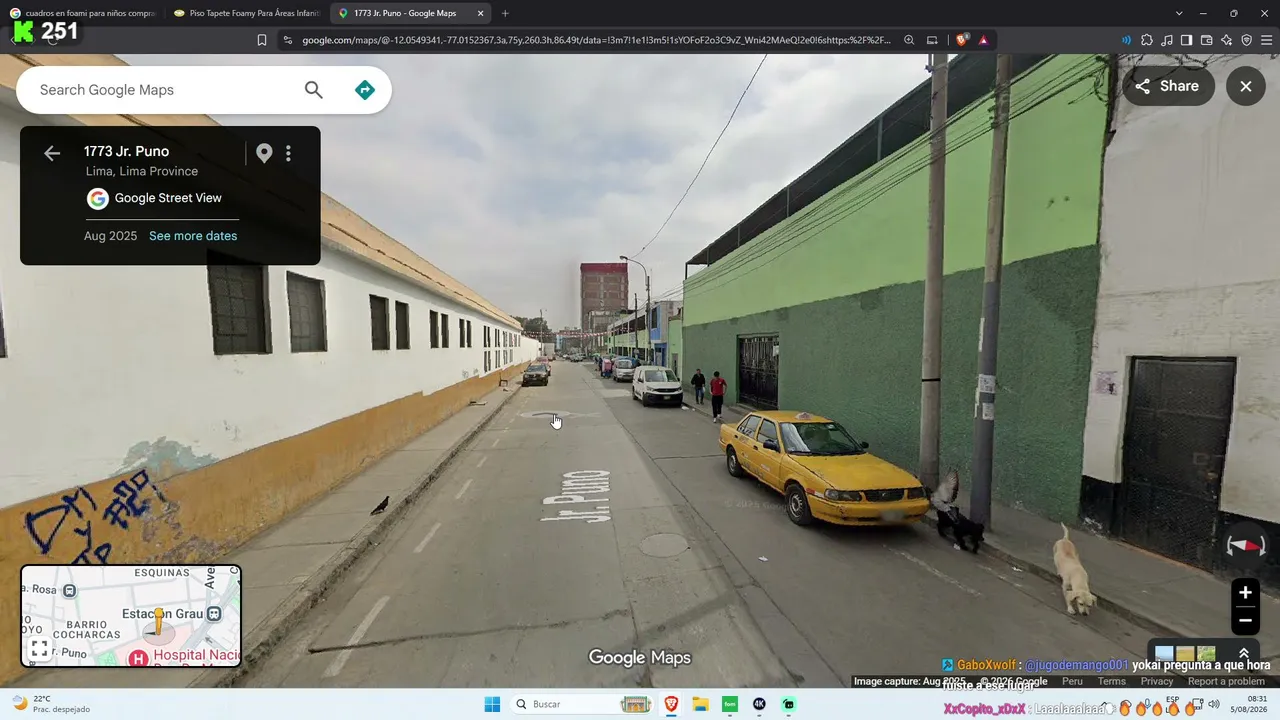Open the weather widget showing 22°C
The image size is (1280, 720).
click(x=50, y=704)
